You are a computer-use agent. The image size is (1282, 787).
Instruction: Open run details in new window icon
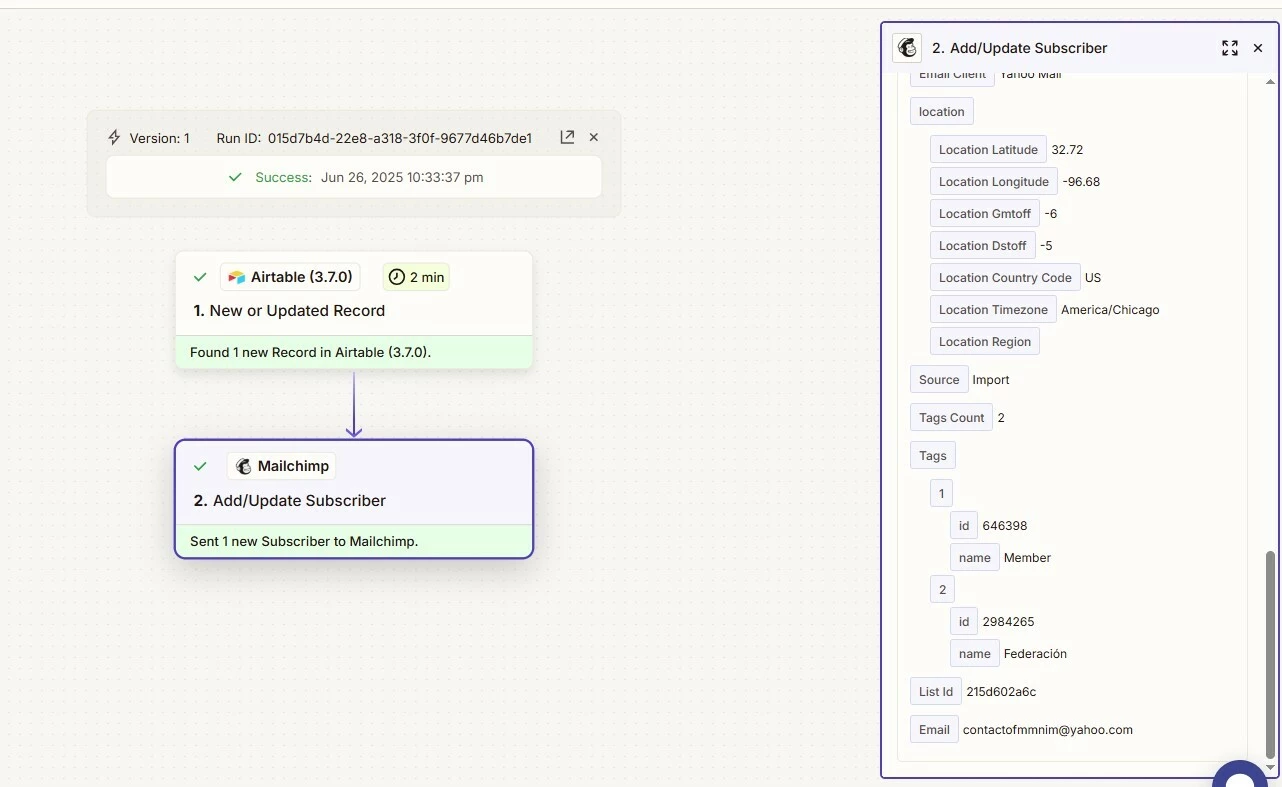click(x=567, y=137)
